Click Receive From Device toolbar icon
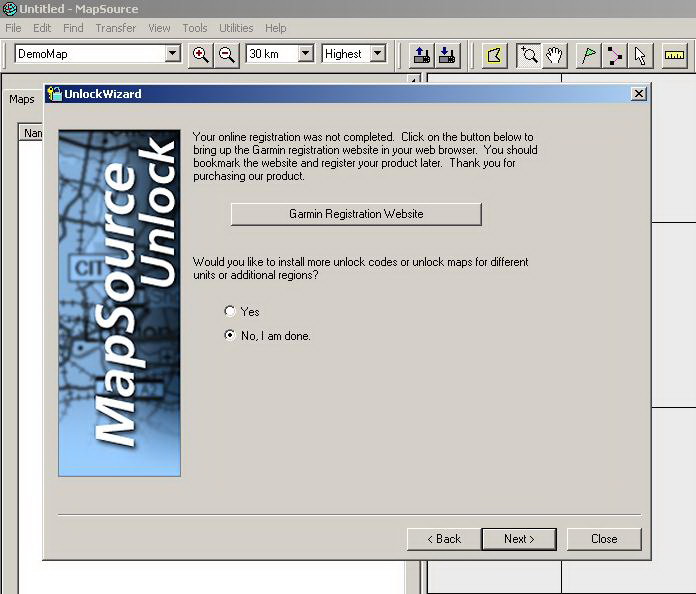The width and height of the screenshot is (696, 594). click(447, 55)
